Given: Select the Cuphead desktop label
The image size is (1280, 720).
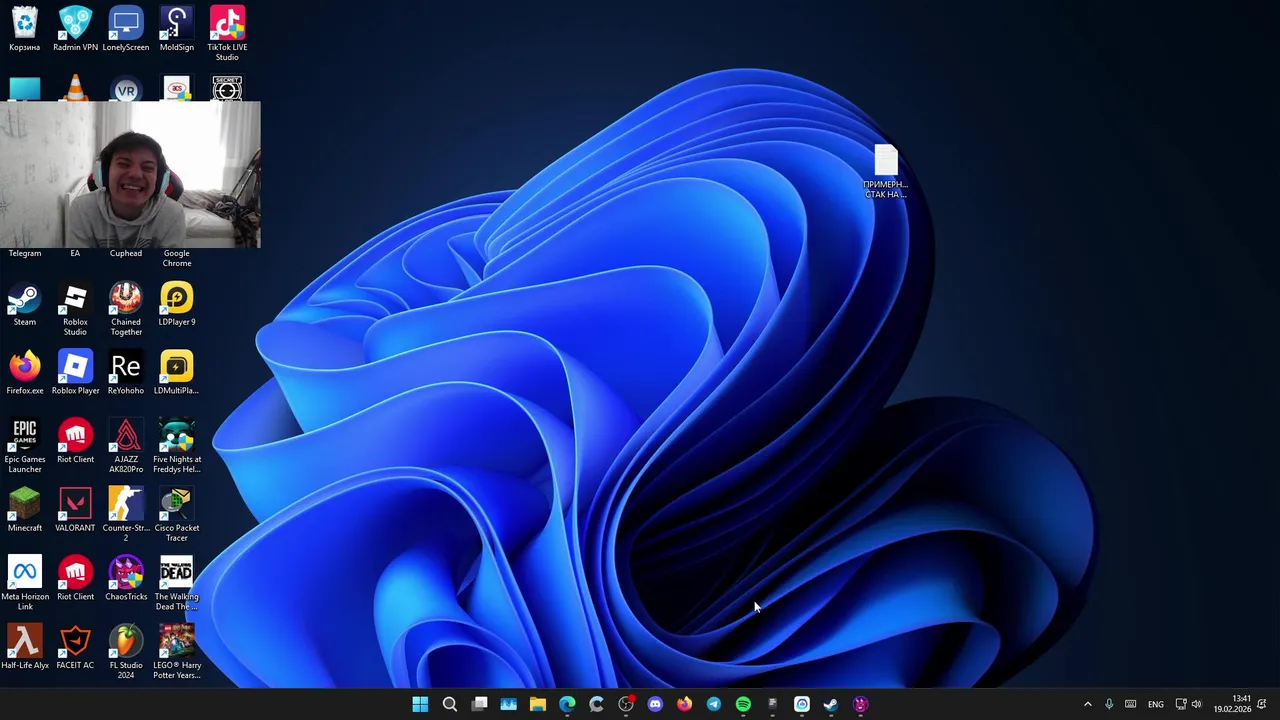Looking at the screenshot, I should coord(126,253).
